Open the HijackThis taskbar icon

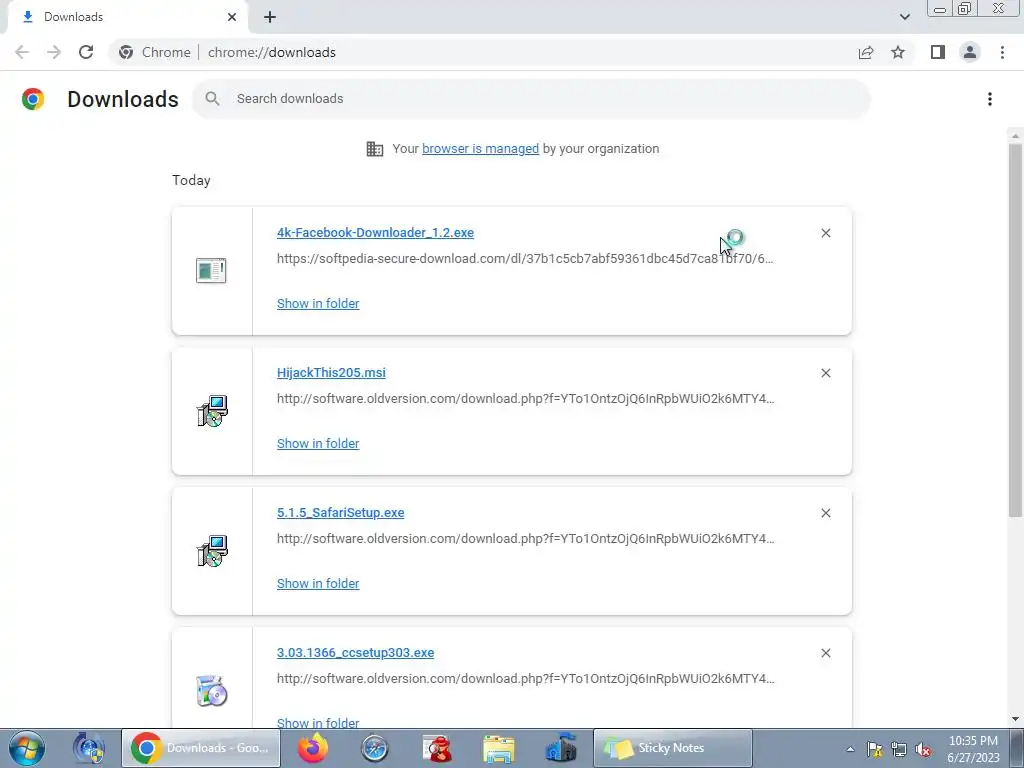tap(437, 748)
